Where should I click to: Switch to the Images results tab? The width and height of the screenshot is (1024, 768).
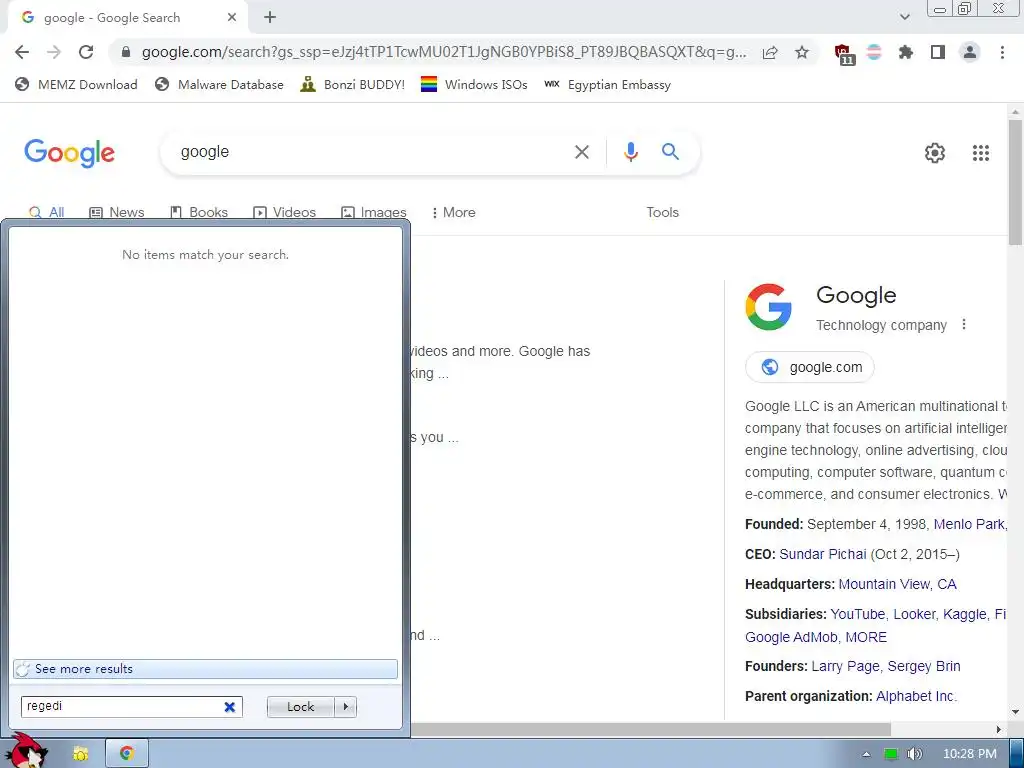coord(374,212)
